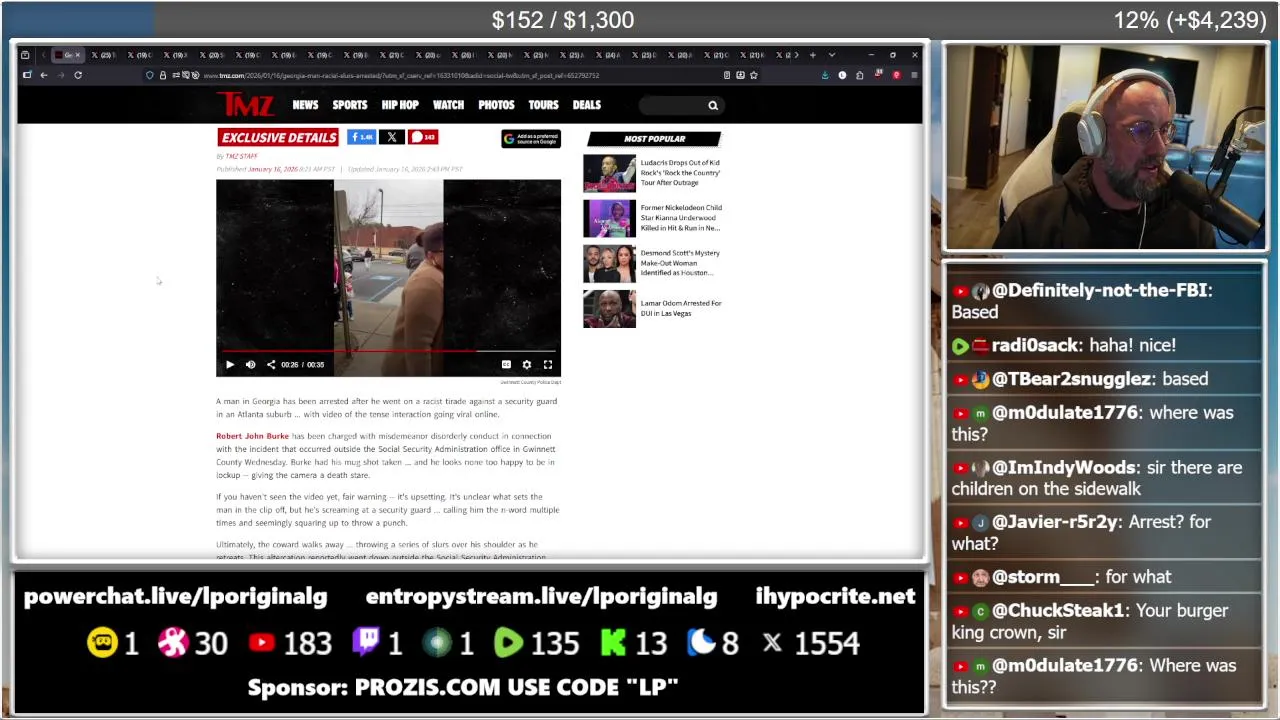This screenshot has height=720, width=1280.
Task: Open the Former Nickelodeon Child Star story
Action: pyautogui.click(x=681, y=218)
